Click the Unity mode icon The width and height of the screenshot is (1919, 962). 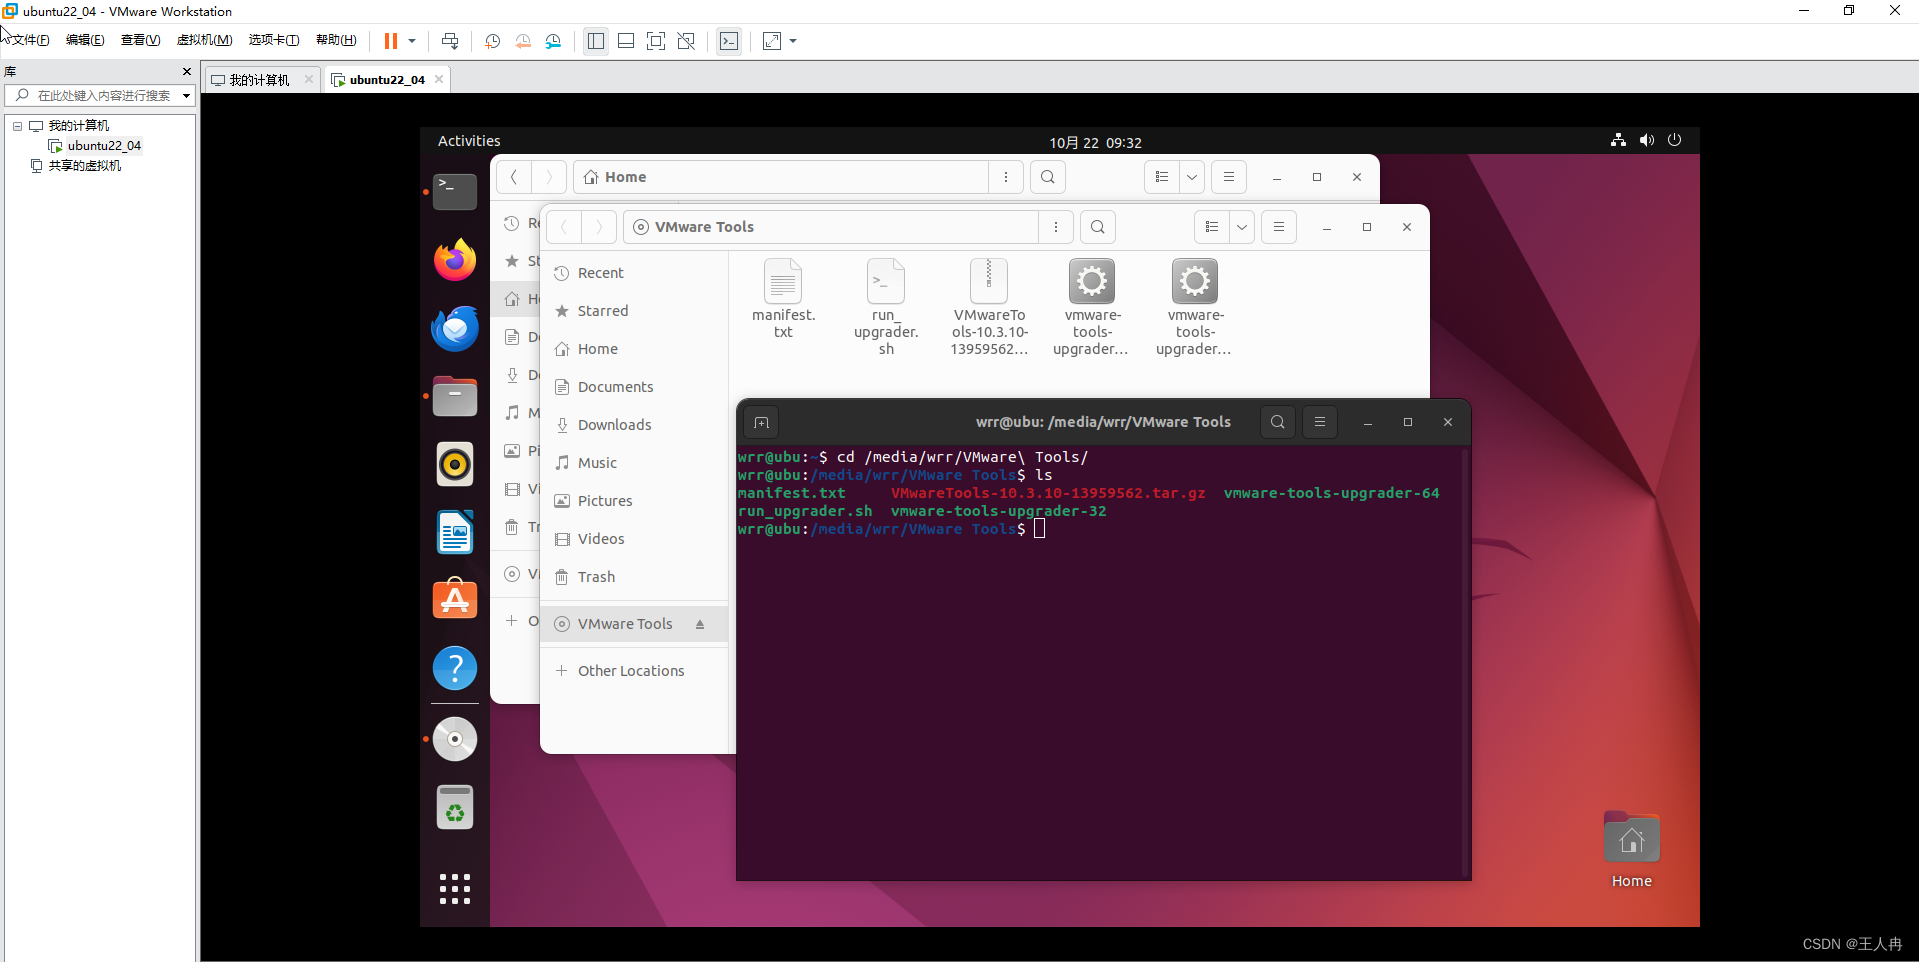(686, 41)
